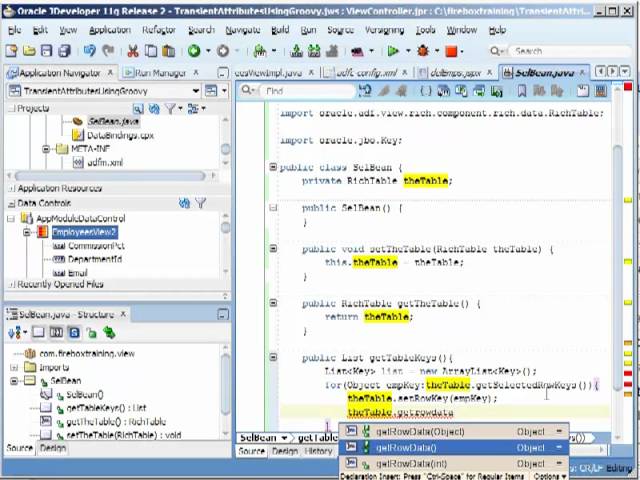Click the Open folder toolbar icon
The height and width of the screenshot is (480, 640).
29,51
